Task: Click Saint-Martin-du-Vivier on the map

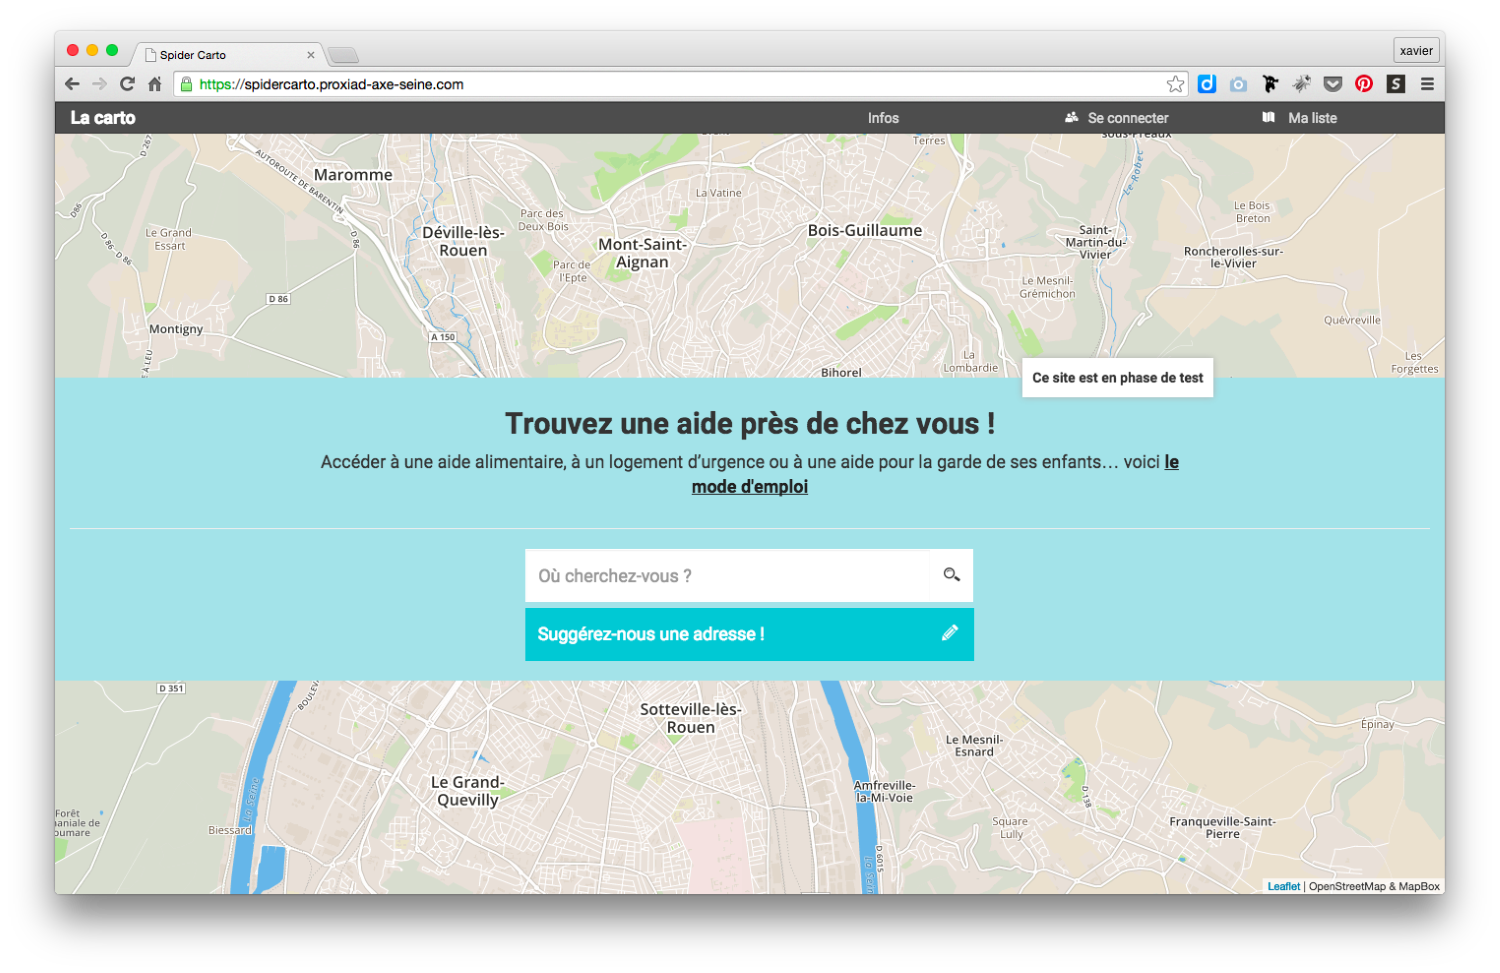Action: click(x=1095, y=242)
